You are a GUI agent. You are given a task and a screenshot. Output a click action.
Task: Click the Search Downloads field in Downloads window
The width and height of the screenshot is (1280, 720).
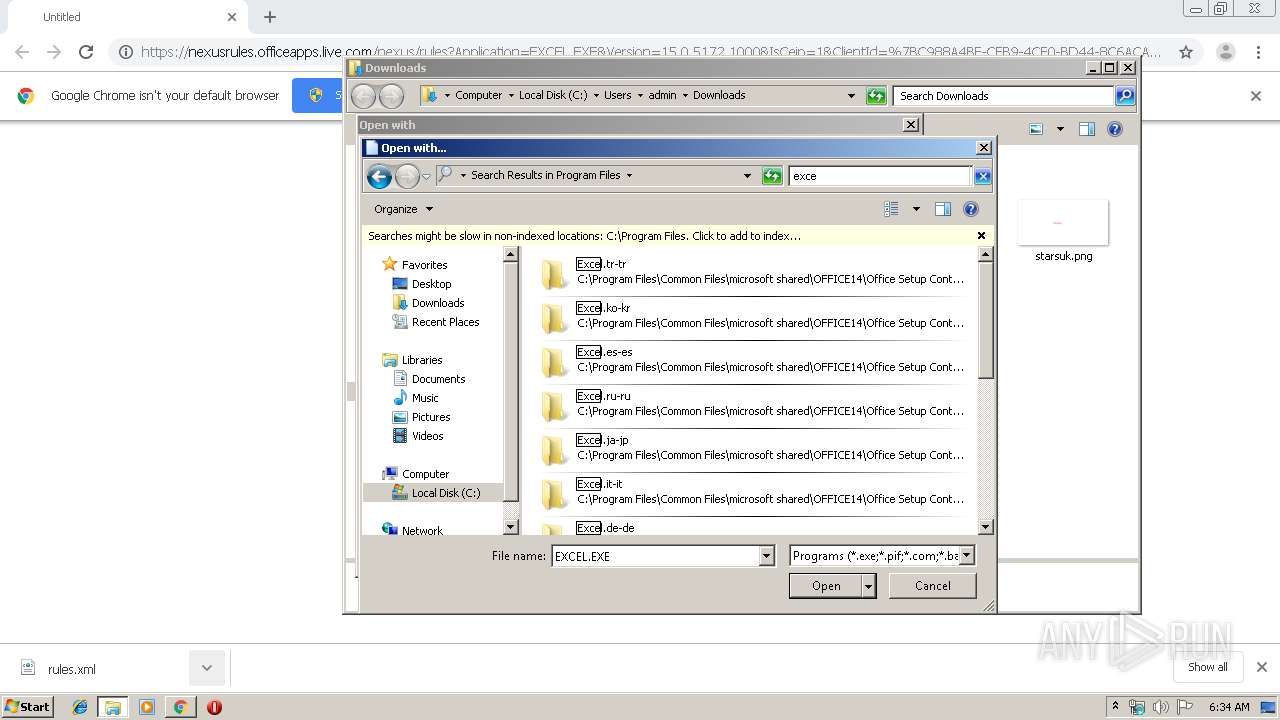click(x=1003, y=96)
